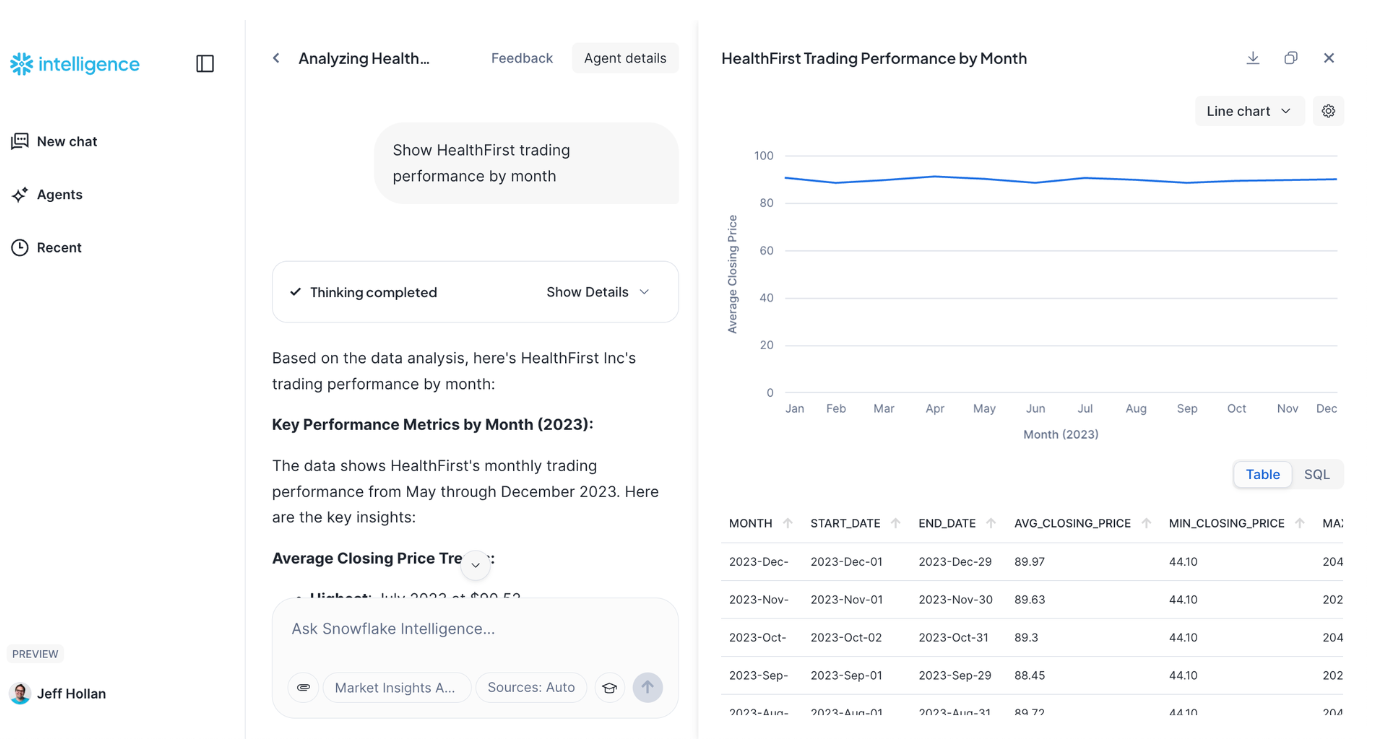Click the Snowflake Intelligence logo
1400x756 pixels.
tap(75, 64)
